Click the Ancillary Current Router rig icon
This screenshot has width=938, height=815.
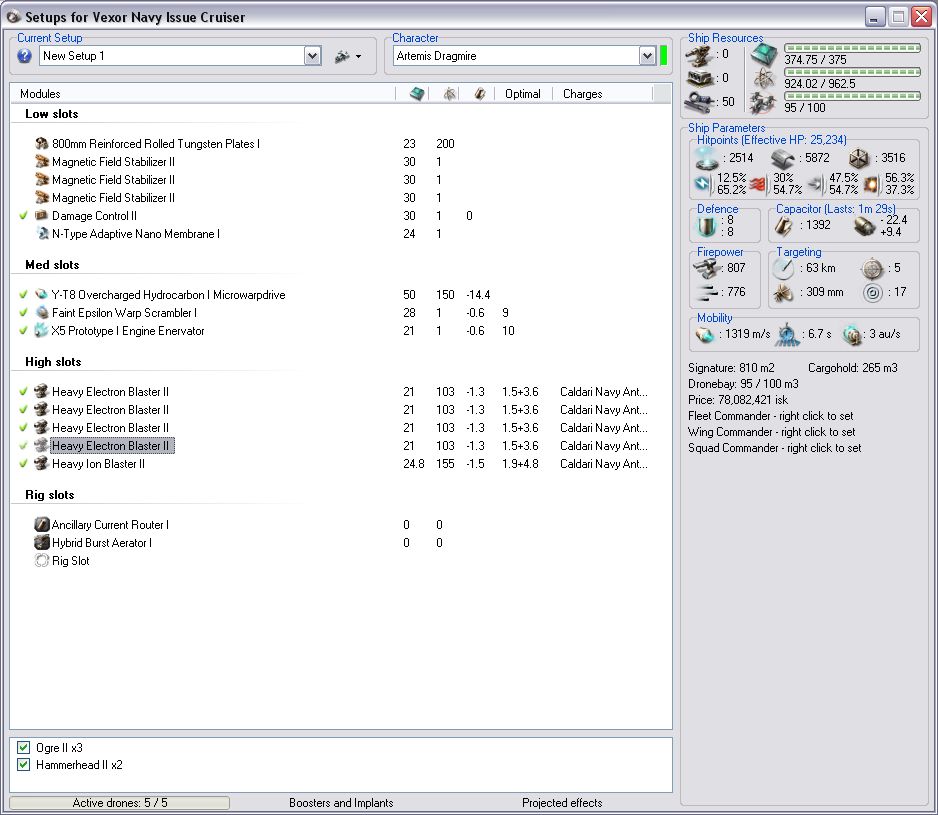(42, 525)
